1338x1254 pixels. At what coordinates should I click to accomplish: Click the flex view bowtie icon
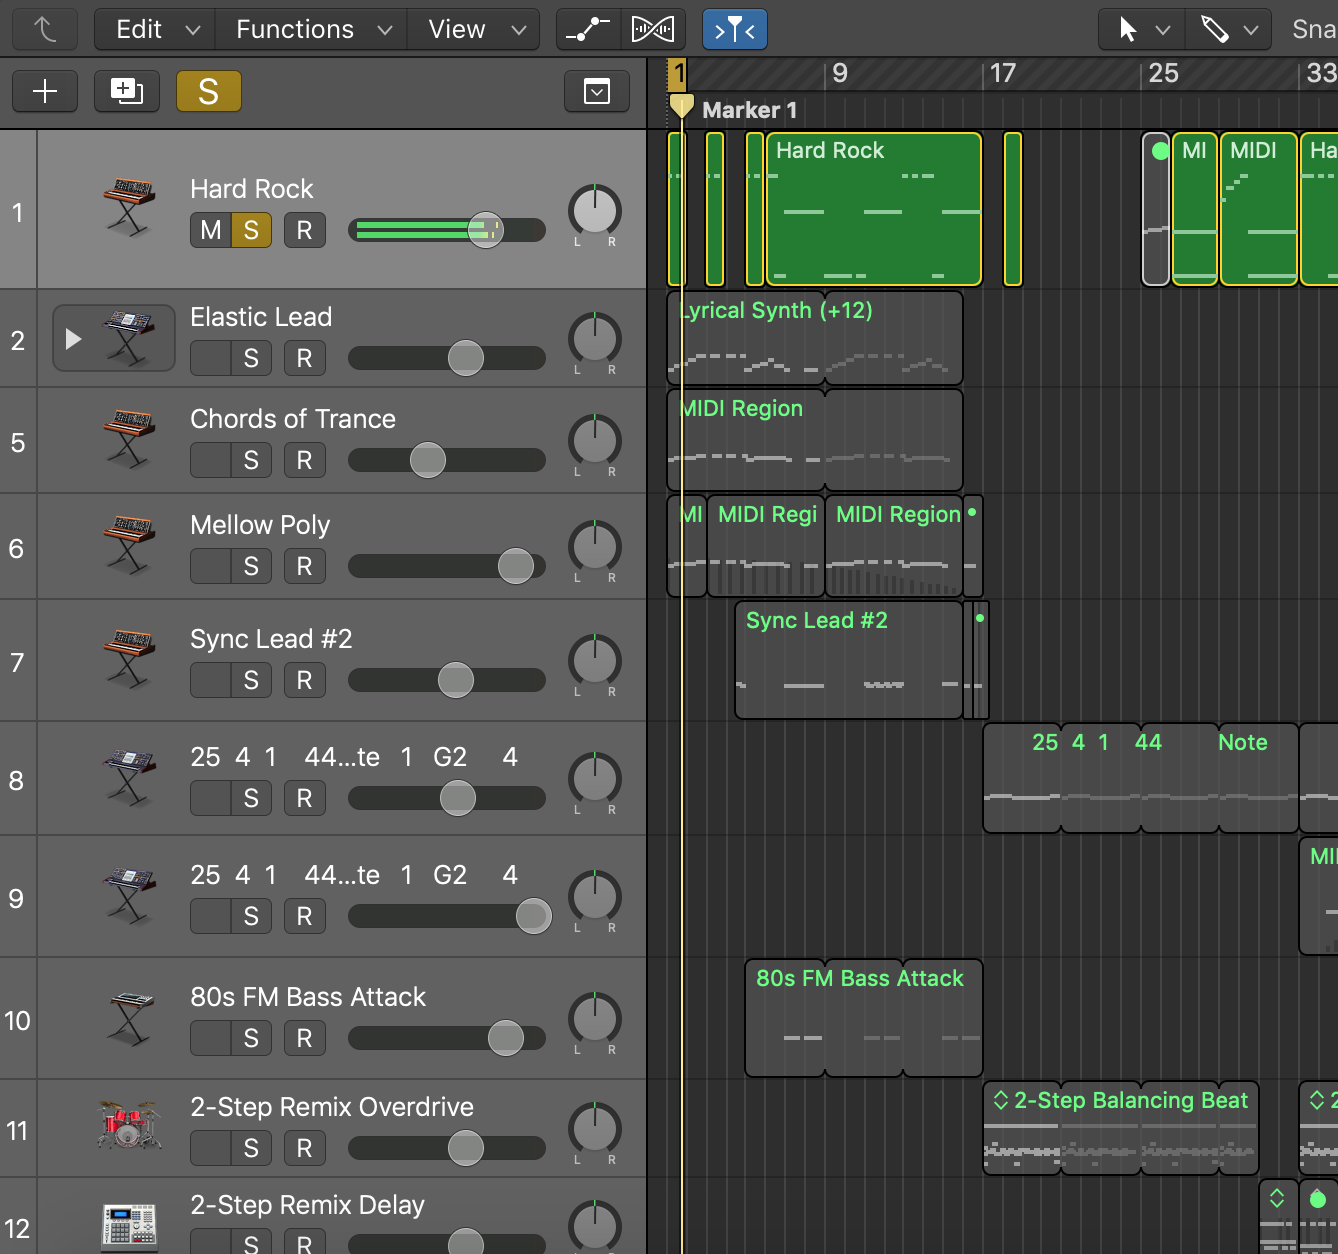(653, 30)
